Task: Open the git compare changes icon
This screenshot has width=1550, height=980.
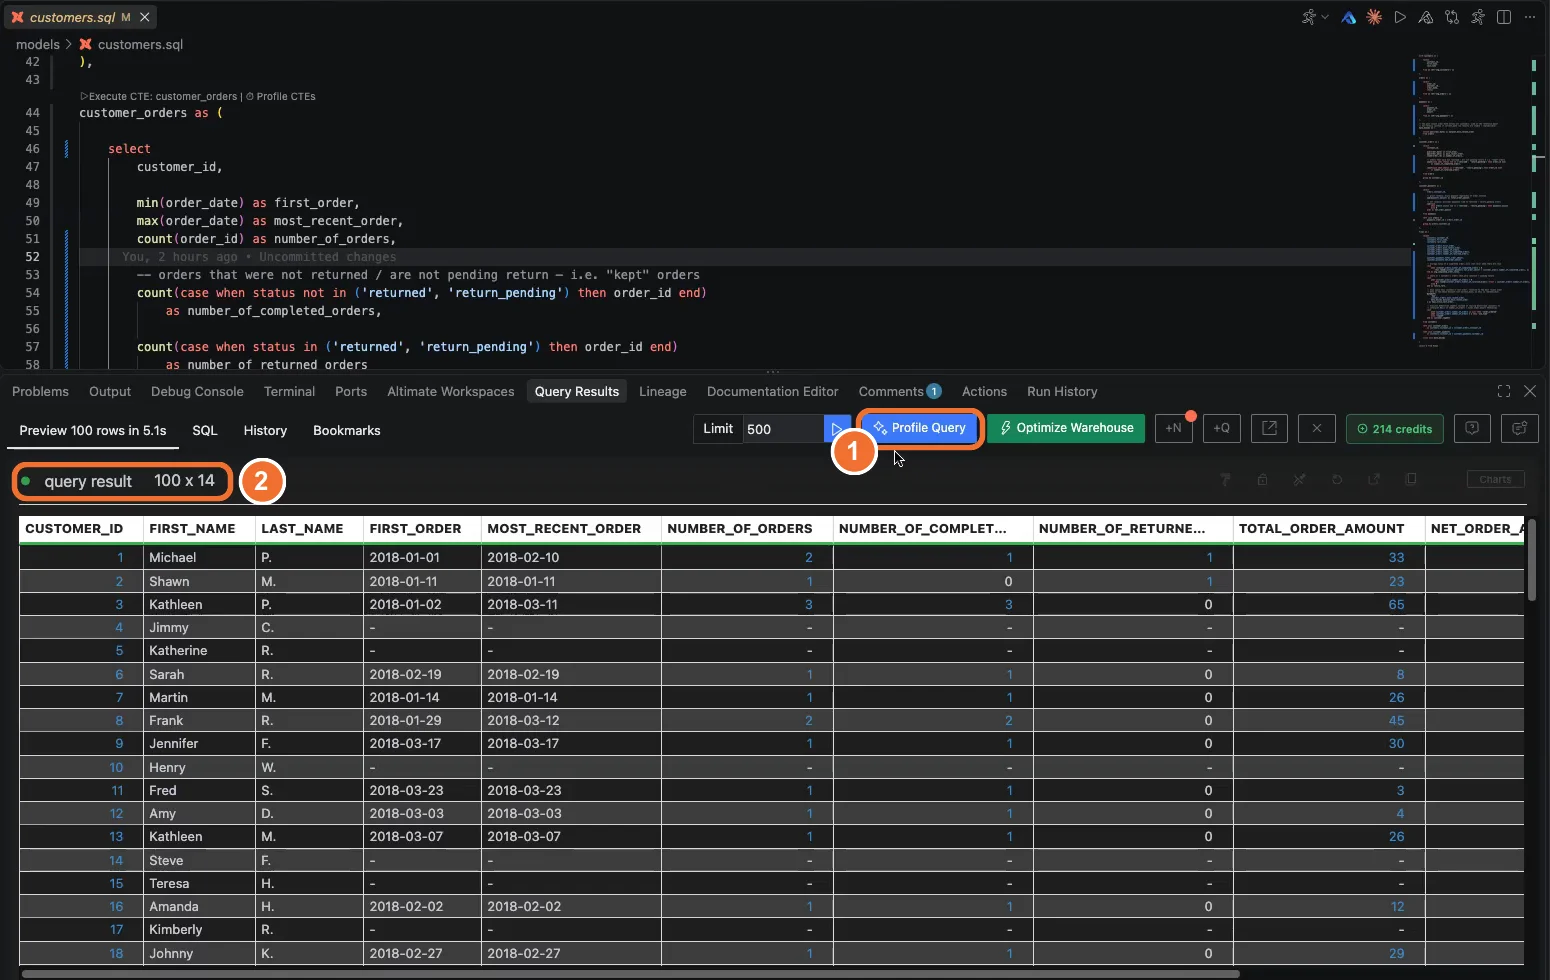Action: 1452,17
